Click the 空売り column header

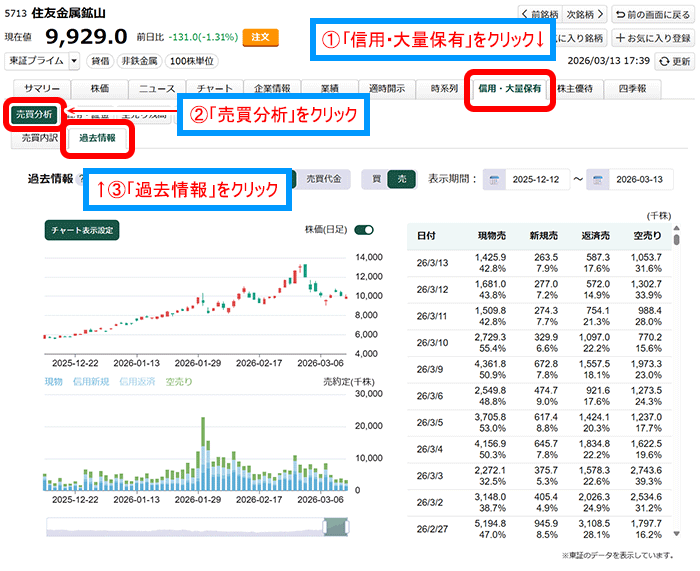(648, 236)
